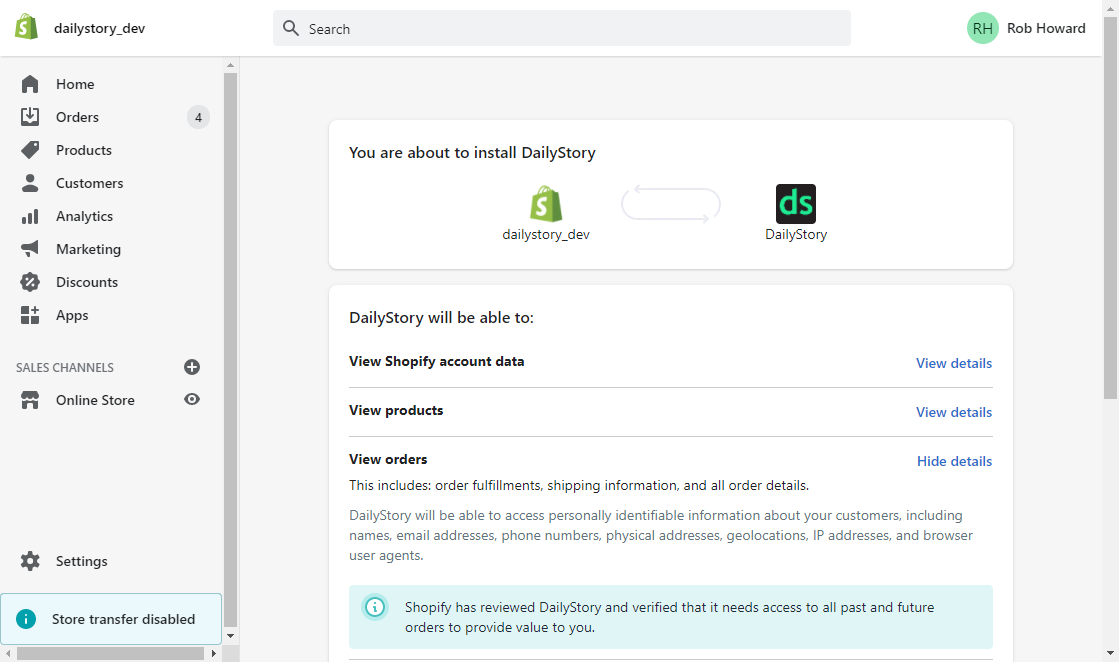
Task: Click the Shopify bag icon above dailystory_dev
Action: (x=546, y=204)
